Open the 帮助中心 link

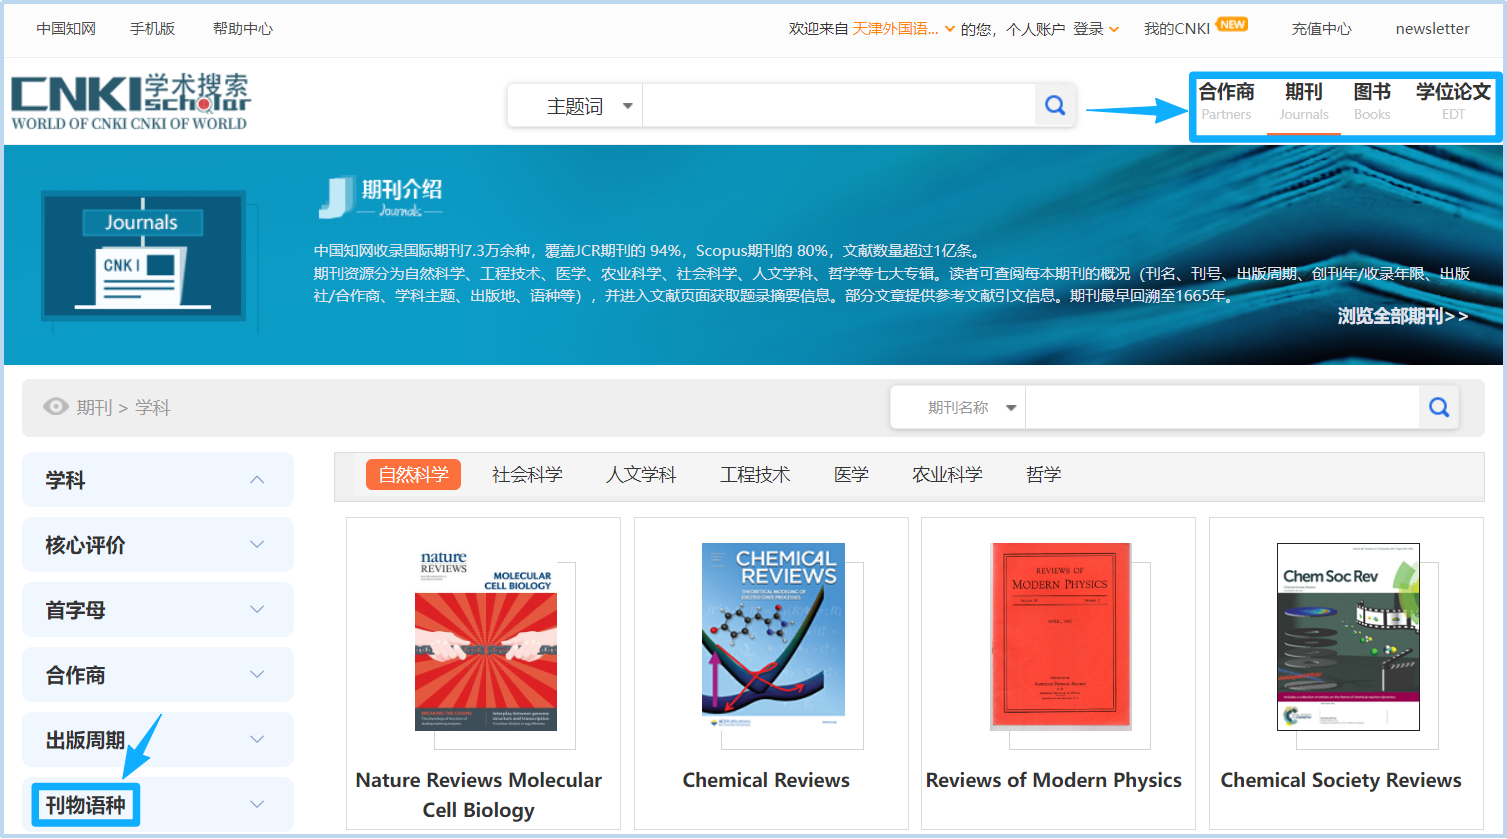point(242,29)
